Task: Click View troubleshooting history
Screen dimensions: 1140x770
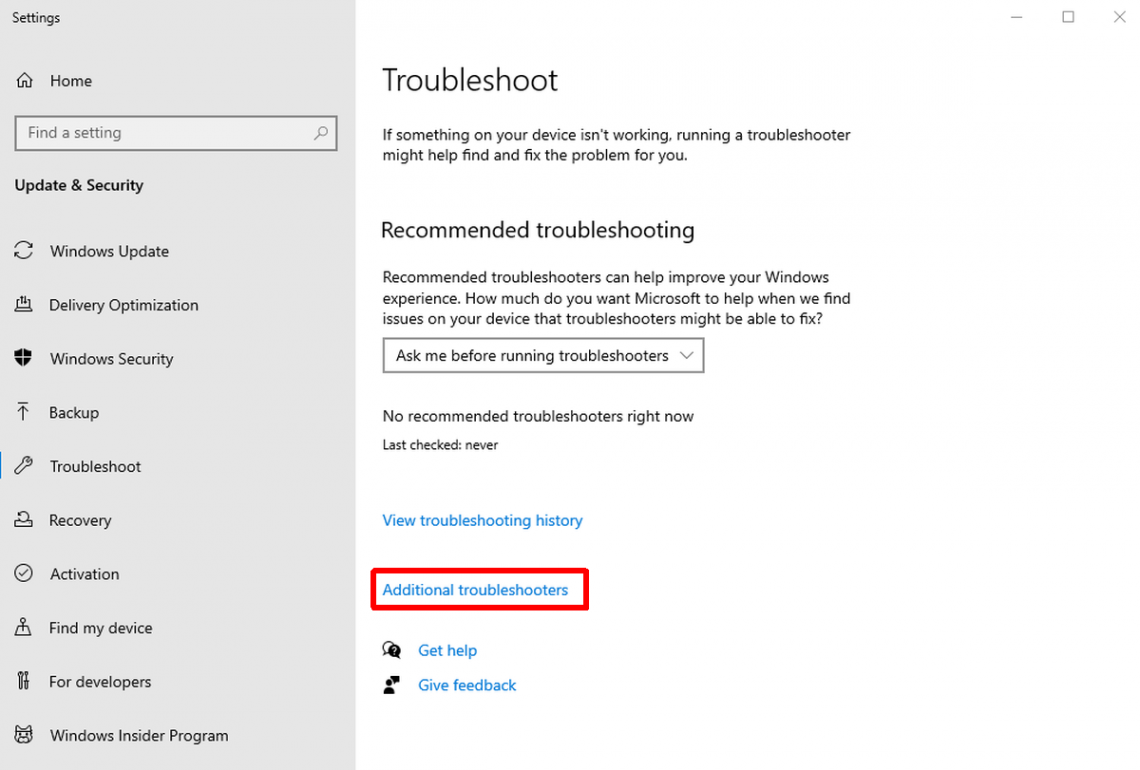Action: point(482,520)
